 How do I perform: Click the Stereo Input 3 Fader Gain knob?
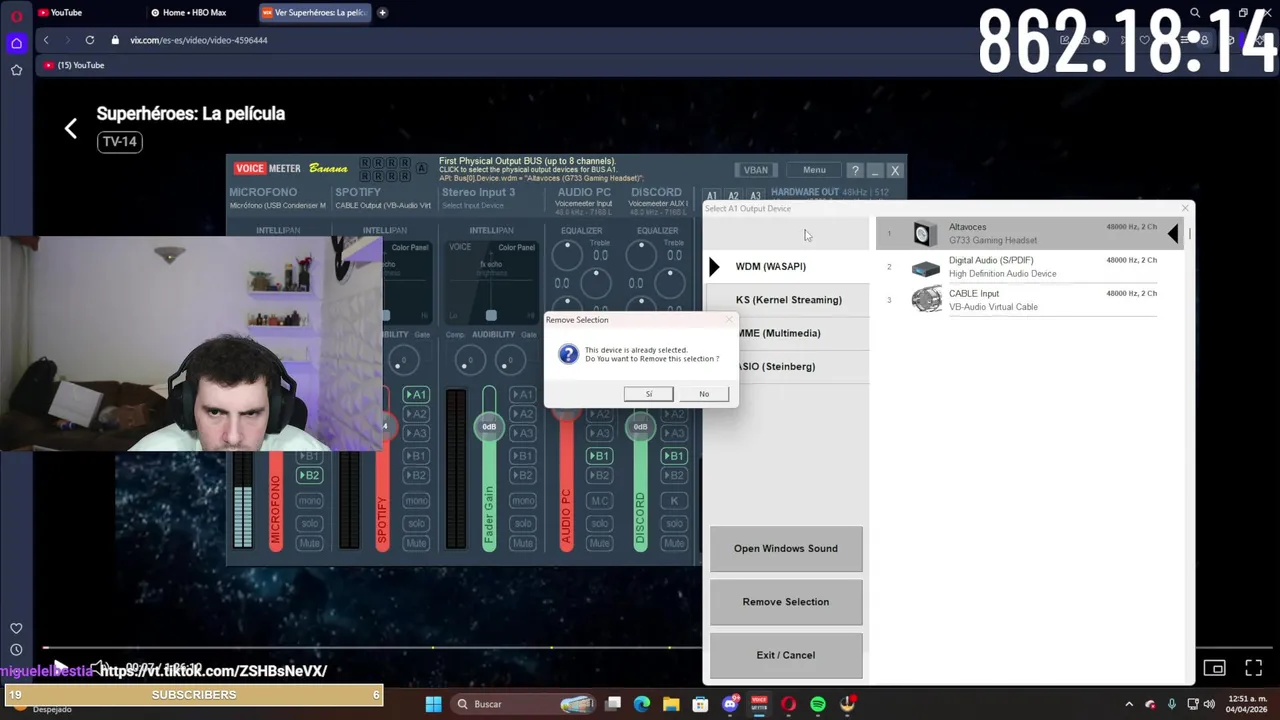click(489, 427)
